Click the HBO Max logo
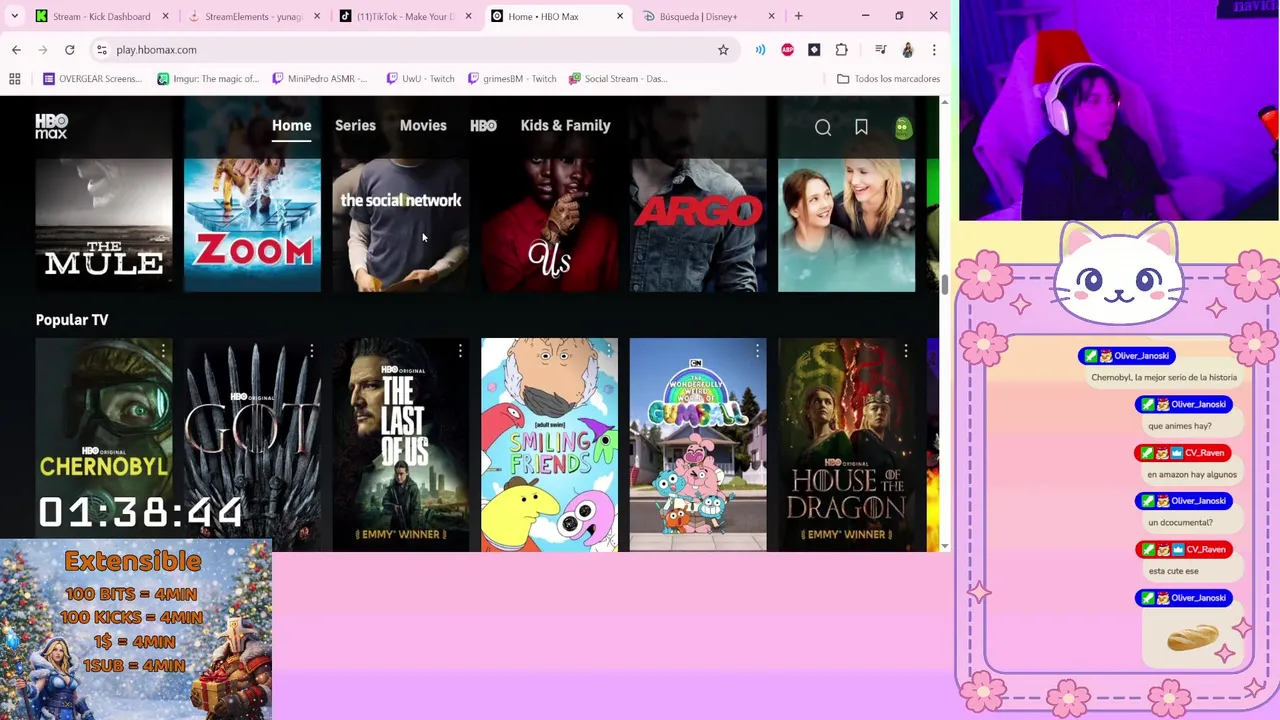1280x720 pixels. pos(52,126)
